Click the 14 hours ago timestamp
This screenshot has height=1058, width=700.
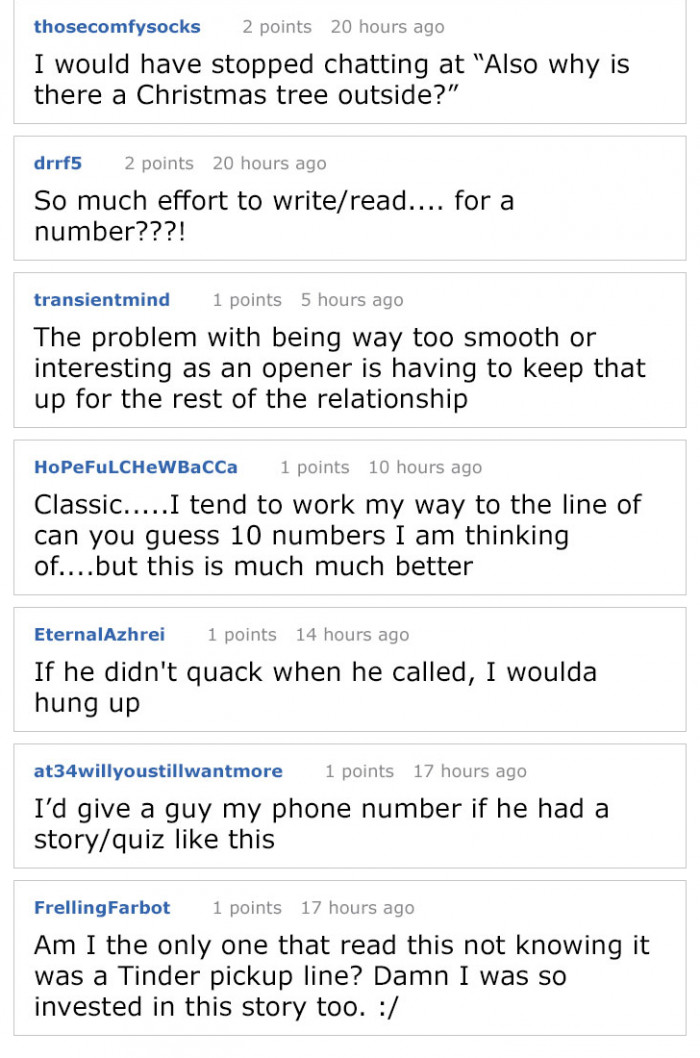pos(352,634)
